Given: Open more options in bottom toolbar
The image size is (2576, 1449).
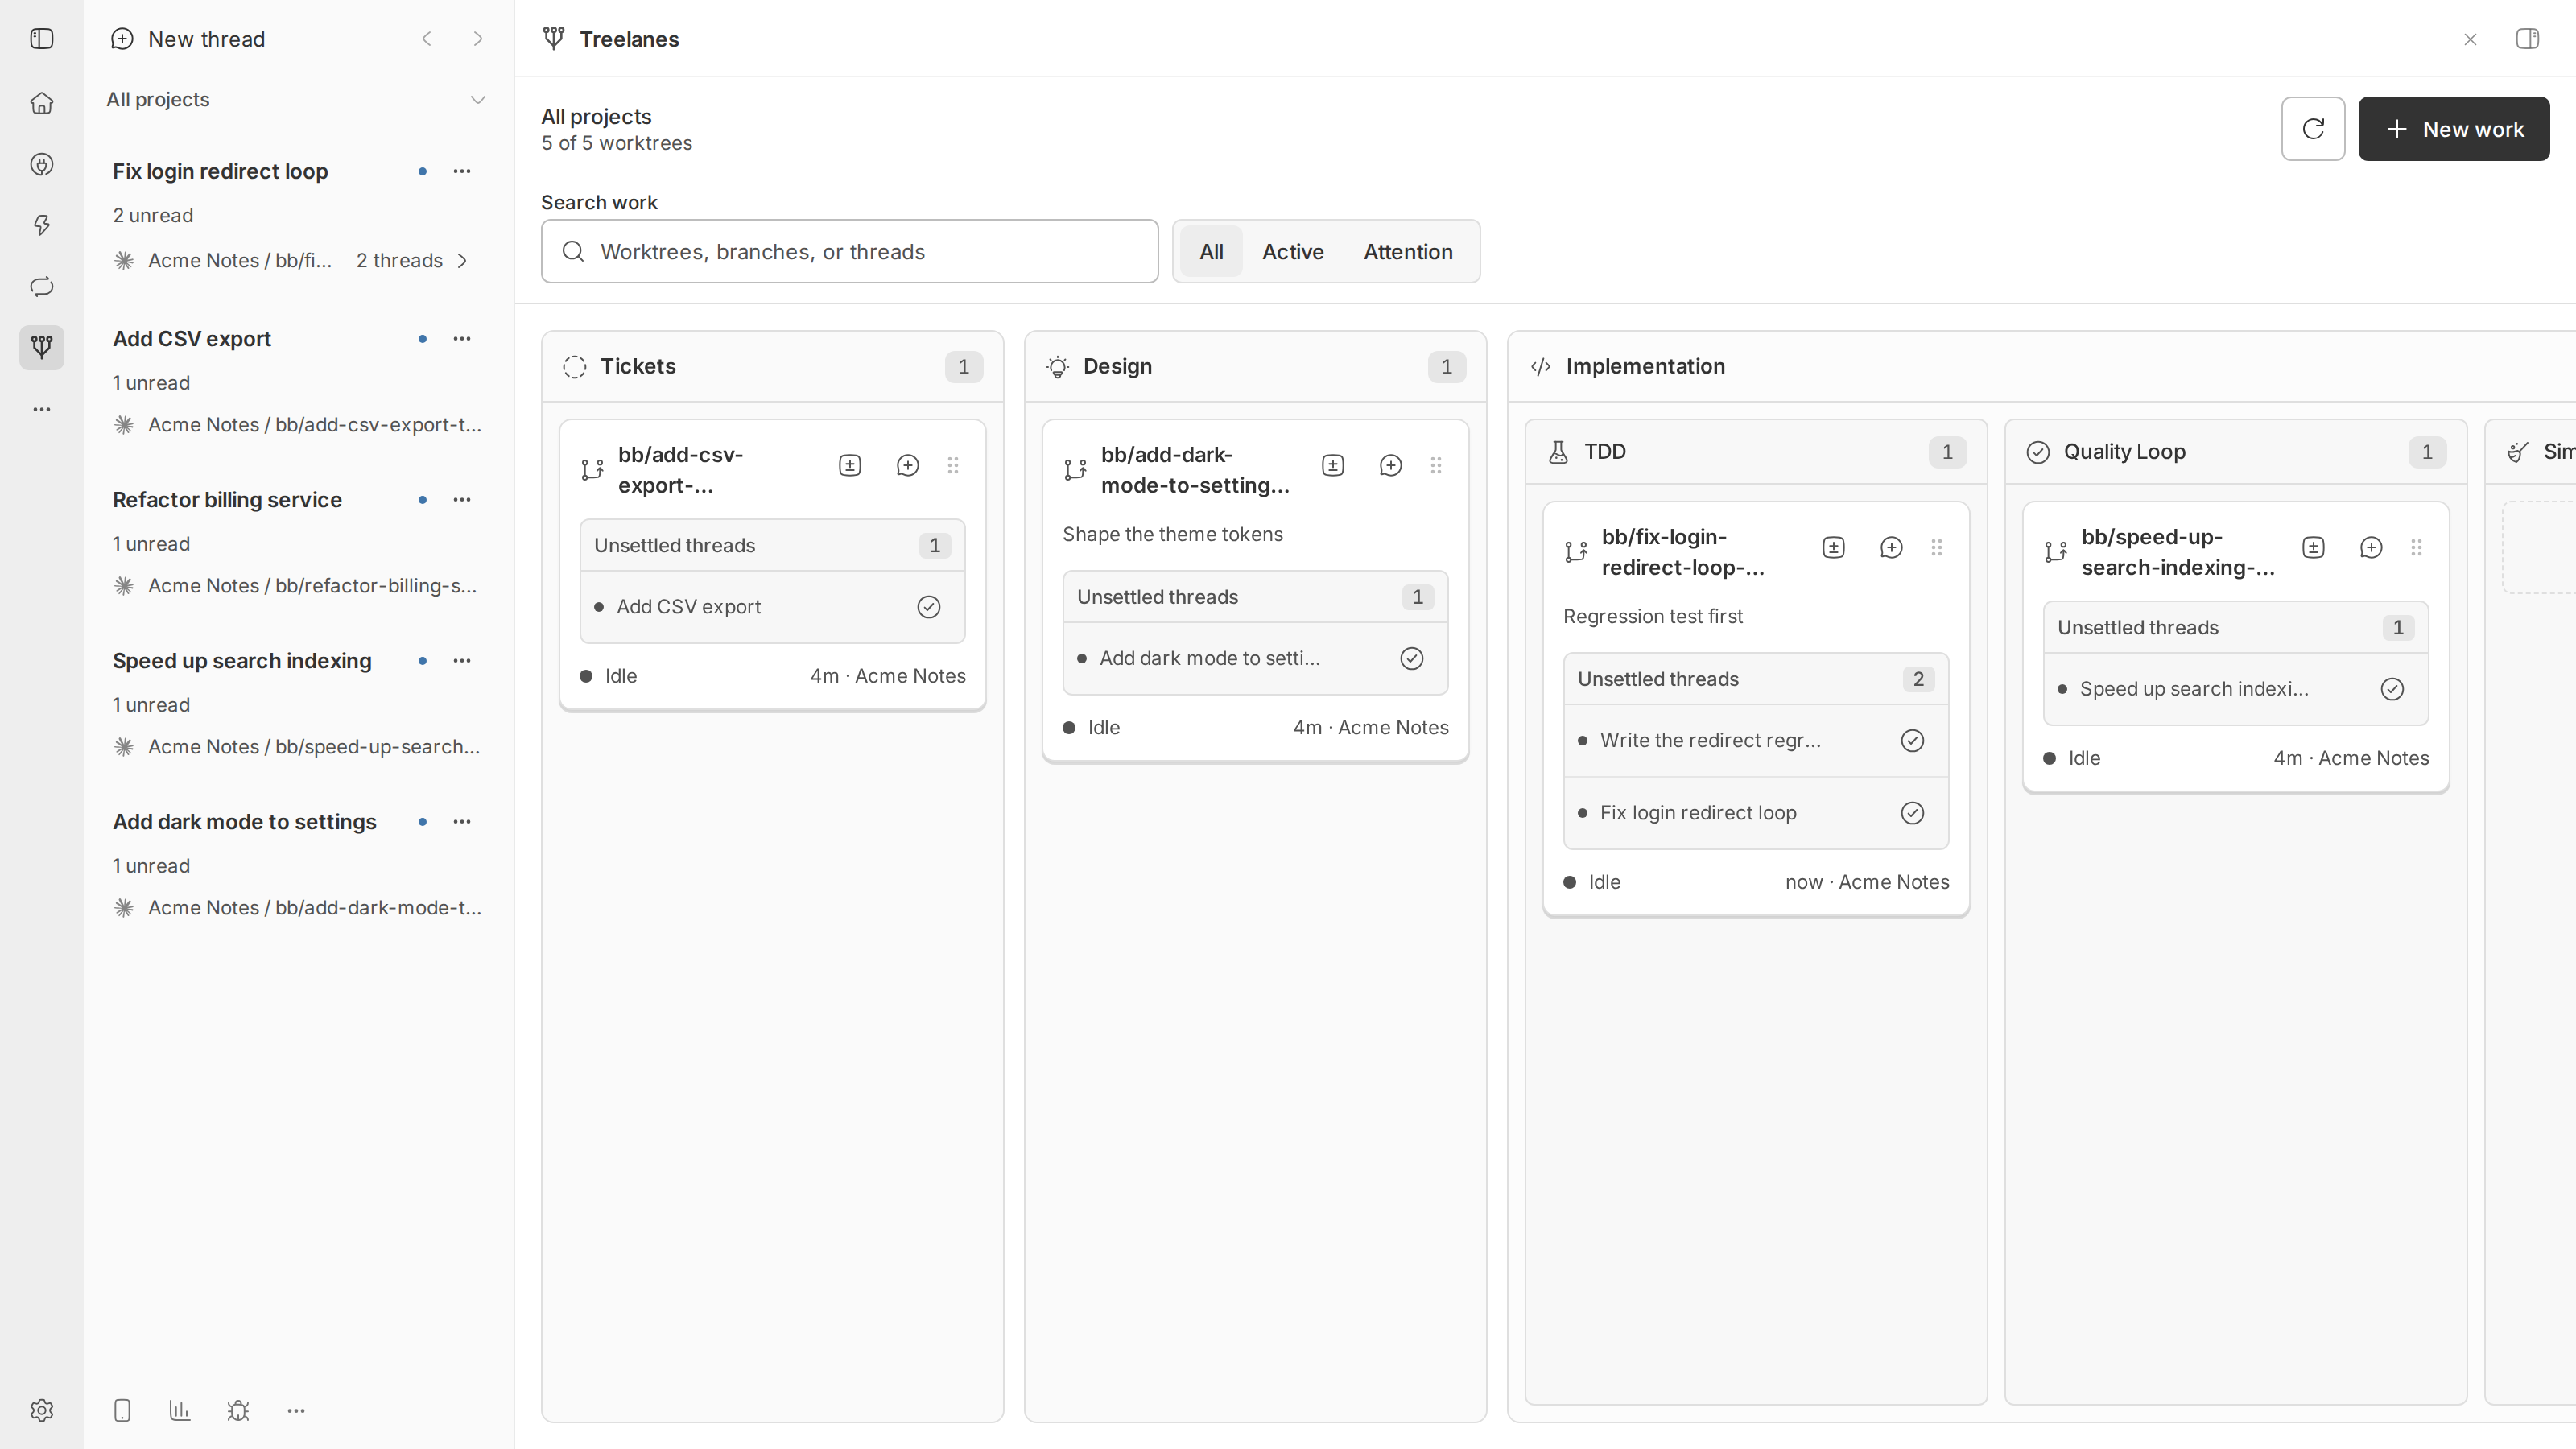Looking at the screenshot, I should pyautogui.click(x=296, y=1410).
